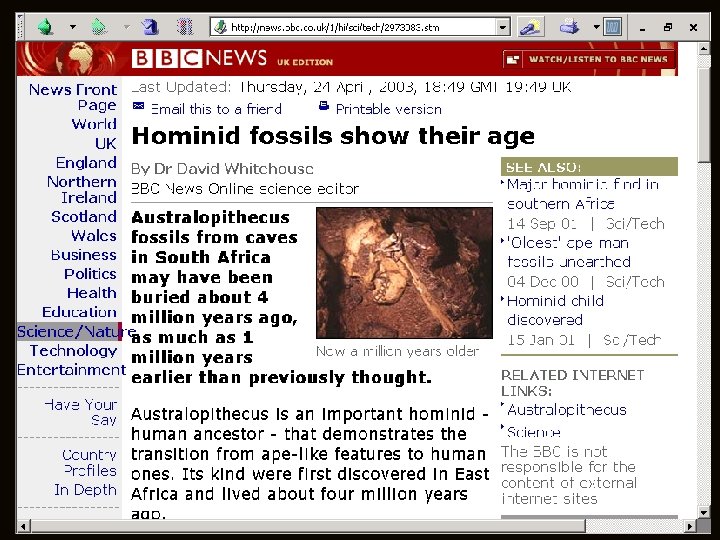720x540 pixels.
Task: Click the fossil skull photo
Action: click(404, 273)
